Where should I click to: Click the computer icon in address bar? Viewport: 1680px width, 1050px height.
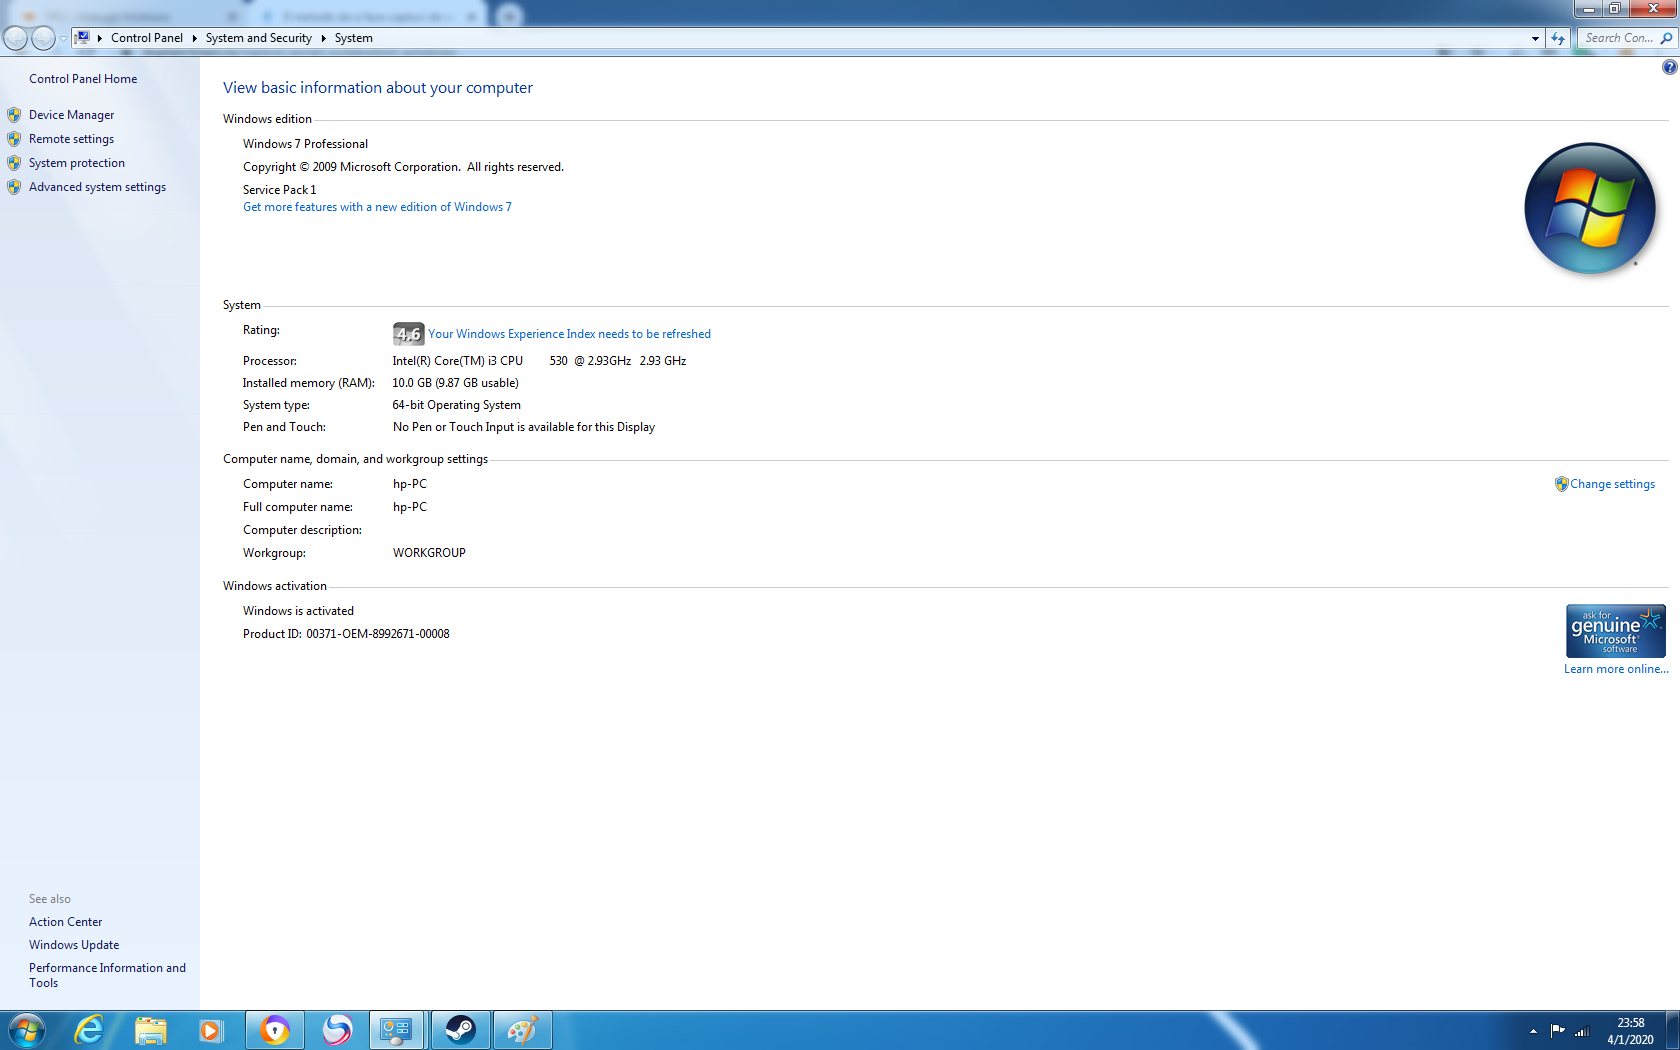83,38
